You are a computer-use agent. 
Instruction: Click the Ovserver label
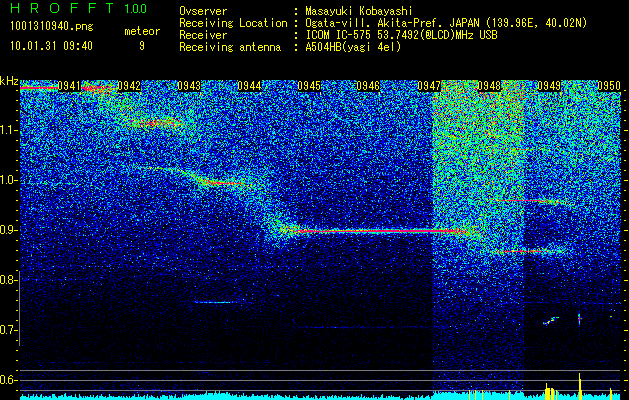coord(203,11)
